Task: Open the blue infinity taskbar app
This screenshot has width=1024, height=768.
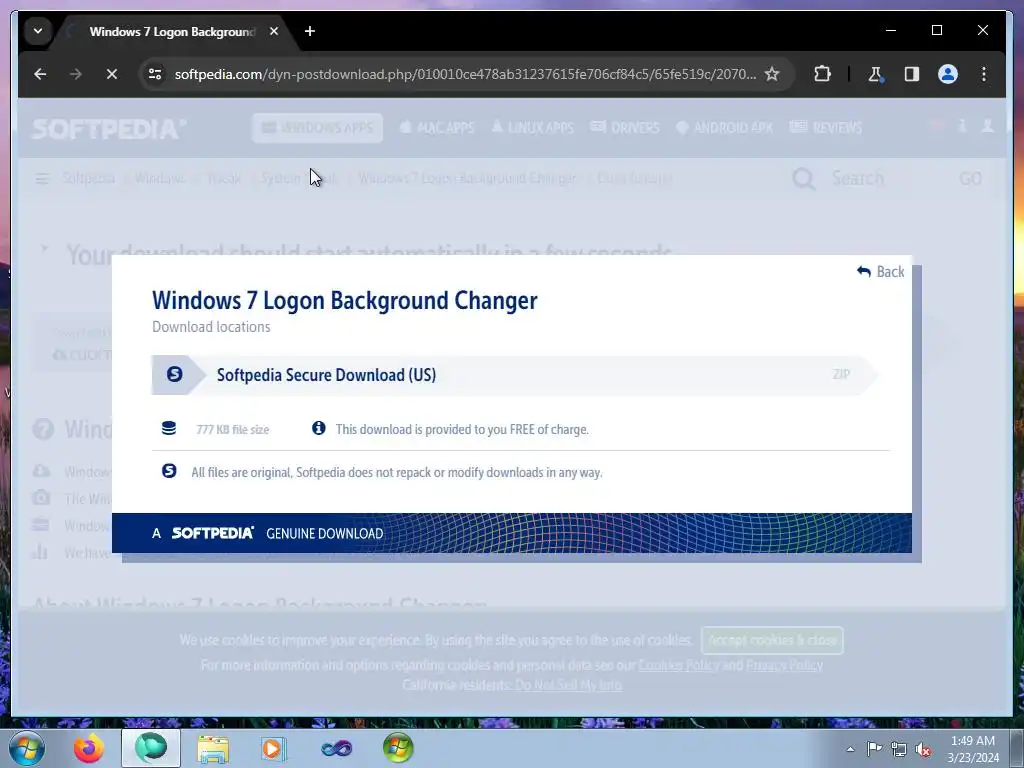Action: coord(337,748)
